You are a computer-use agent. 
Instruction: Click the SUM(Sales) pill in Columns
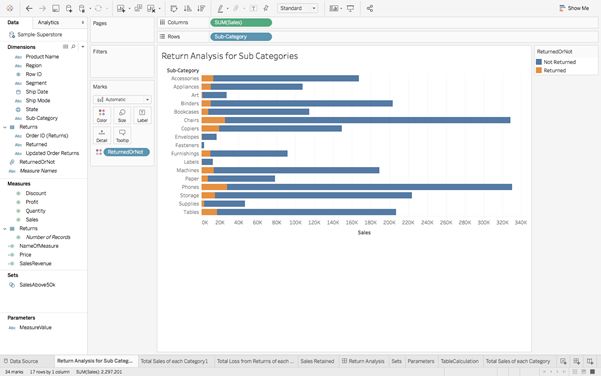pyautogui.click(x=241, y=23)
